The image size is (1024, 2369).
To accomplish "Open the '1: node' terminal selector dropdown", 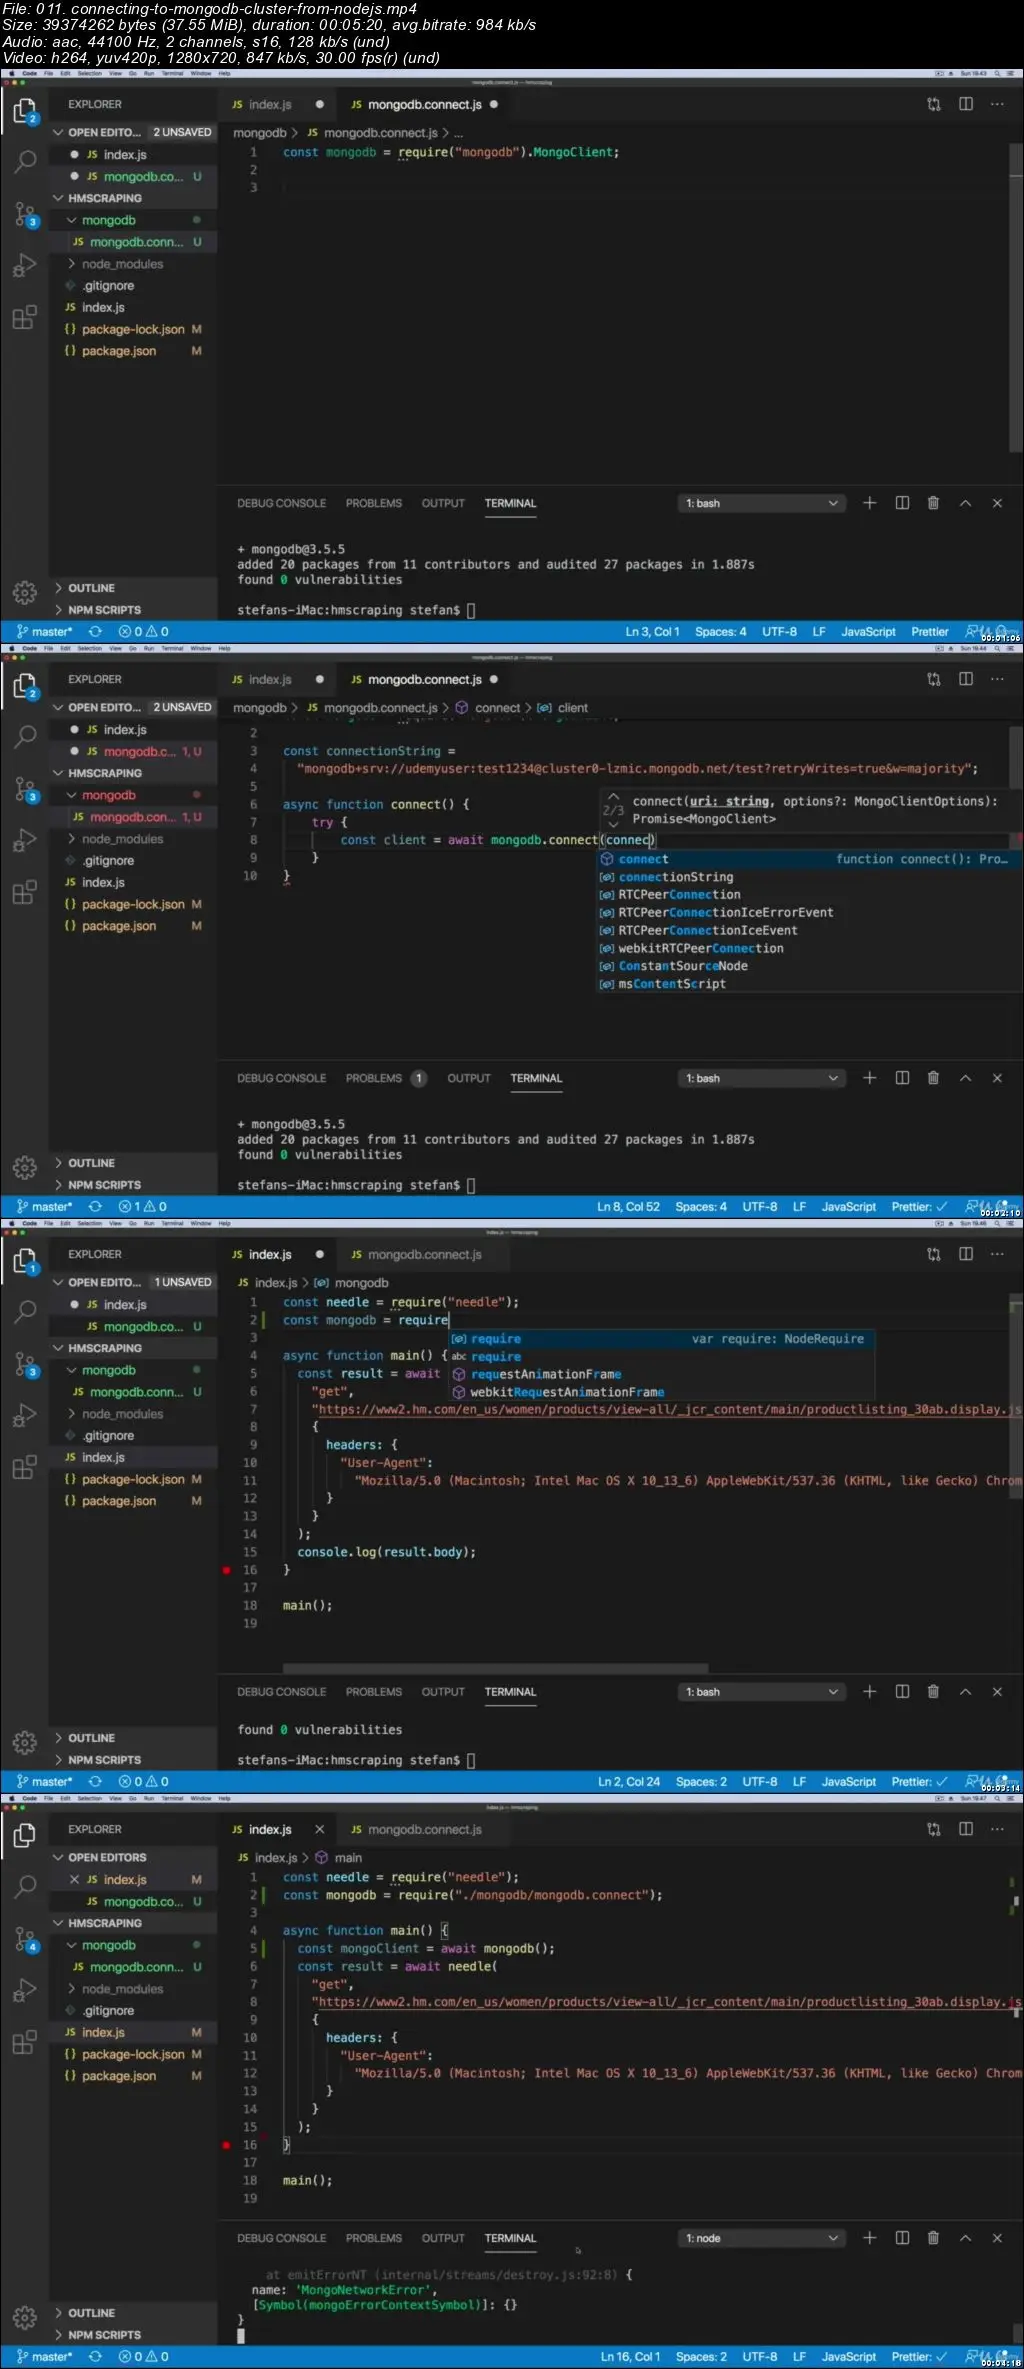I will (x=761, y=2238).
